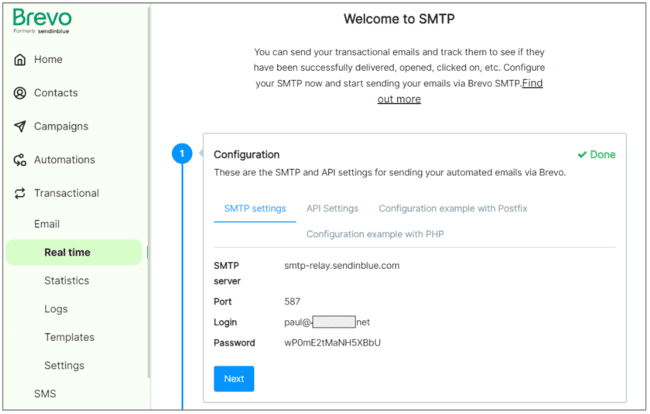The width and height of the screenshot is (650, 414).
Task: Click the SMTP server value smtp-relay.sendinblue.com
Action: coord(342,266)
